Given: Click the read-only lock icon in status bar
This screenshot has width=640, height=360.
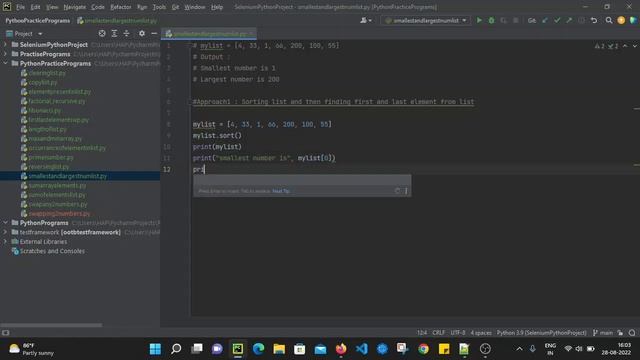Looking at the screenshot, I should [x=620, y=333].
